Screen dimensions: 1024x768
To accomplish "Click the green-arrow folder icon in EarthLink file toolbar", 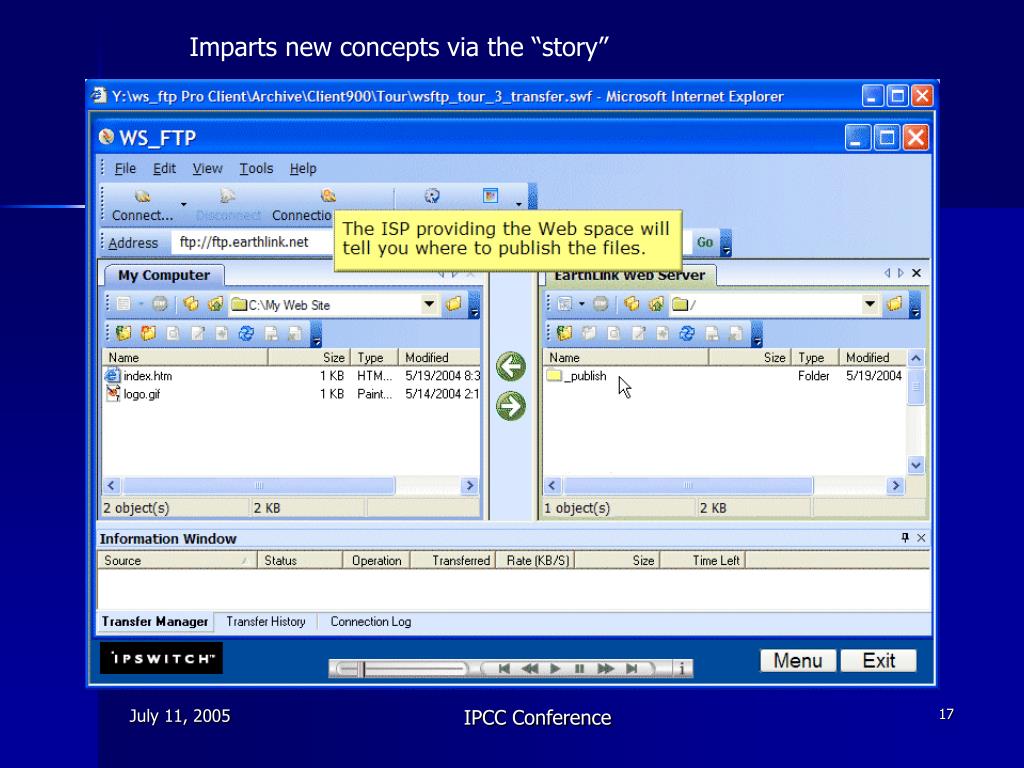I will [565, 333].
